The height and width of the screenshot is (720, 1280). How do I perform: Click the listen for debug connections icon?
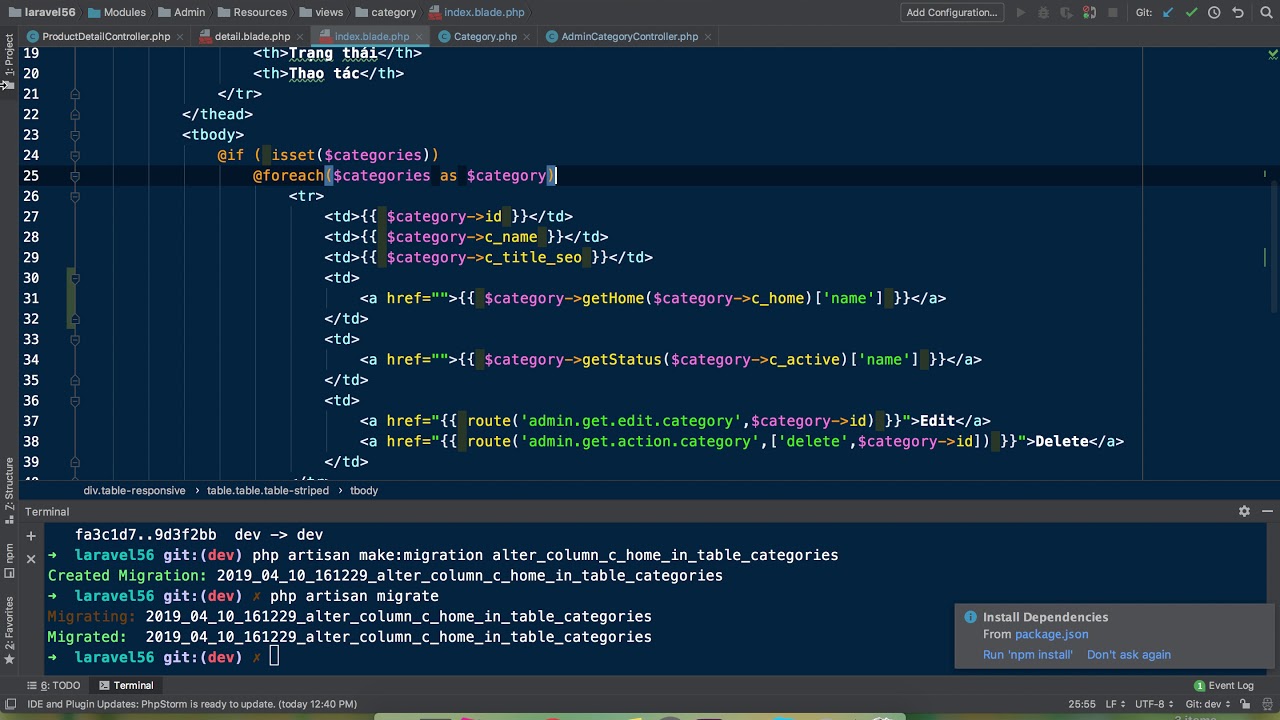click(x=1089, y=13)
